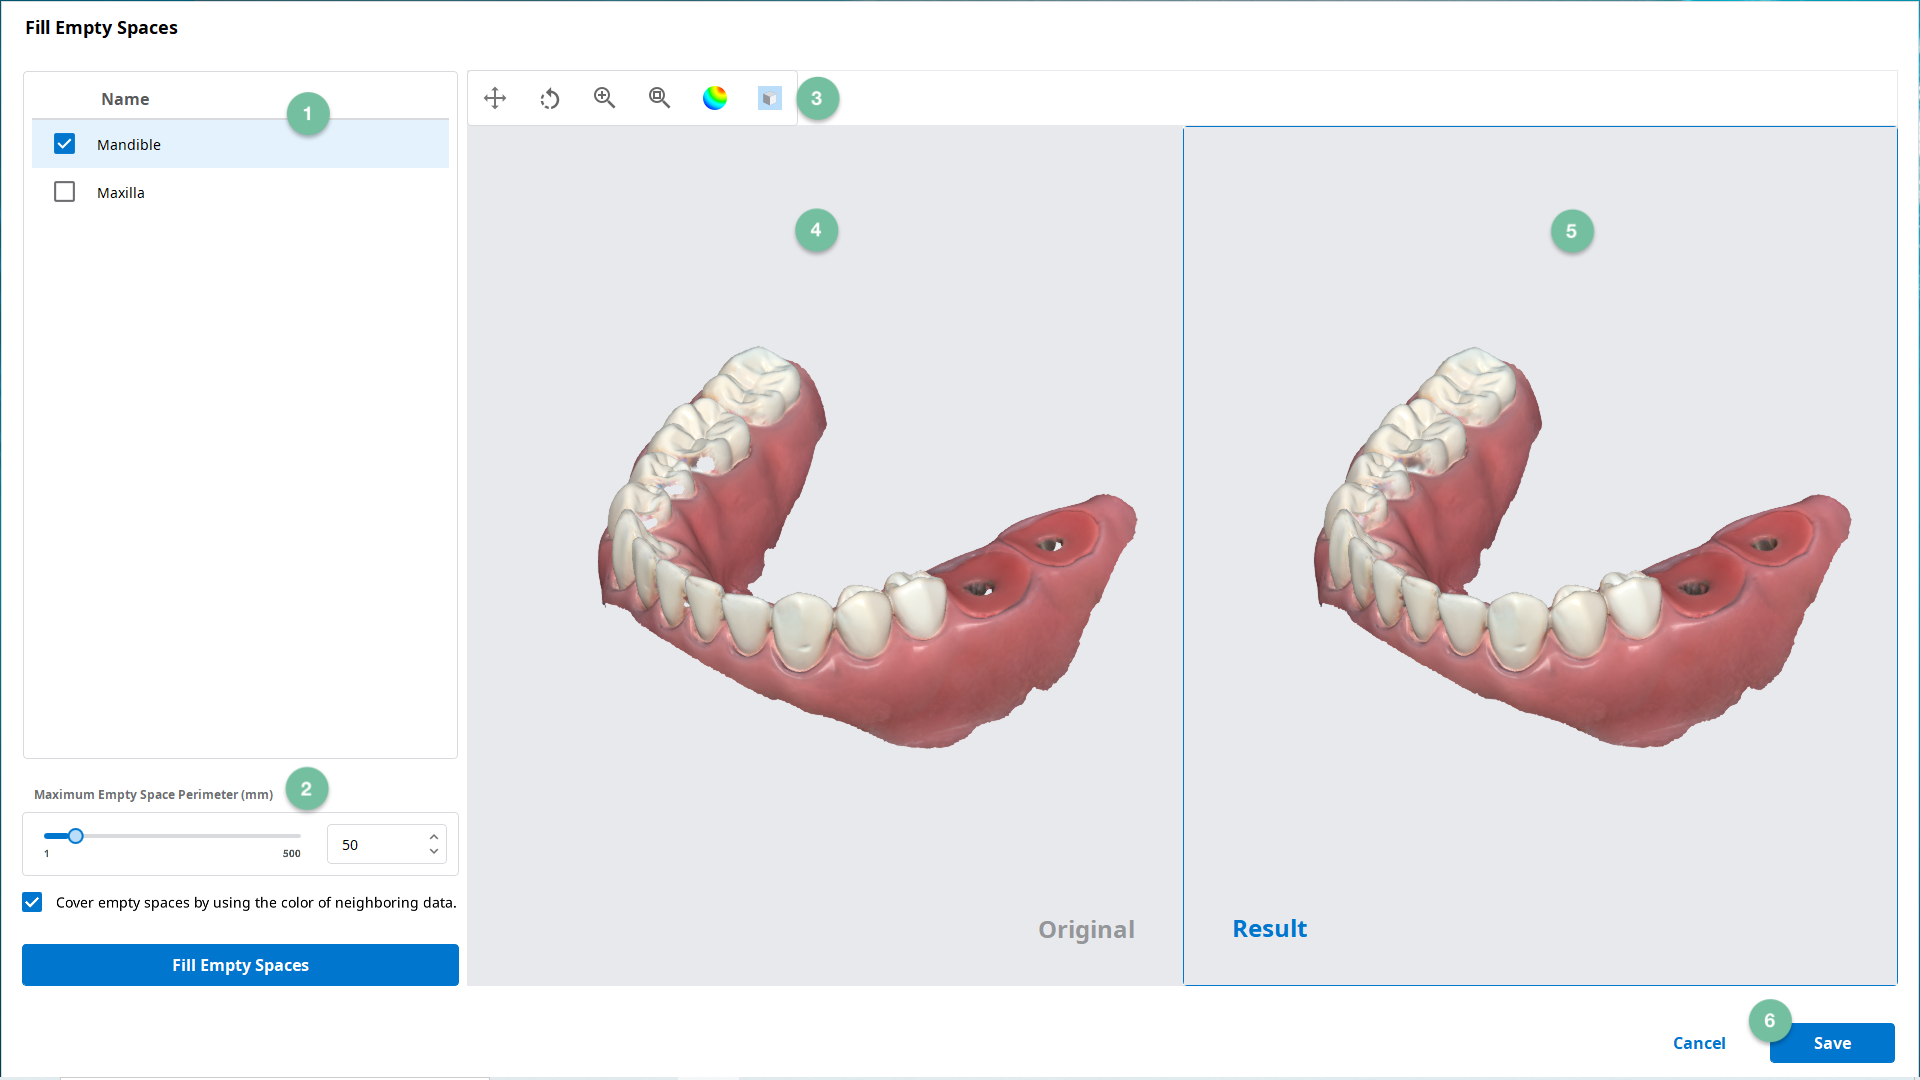Select the Rotate view tool
Viewport: 1920px width, 1080px height.
click(x=550, y=98)
